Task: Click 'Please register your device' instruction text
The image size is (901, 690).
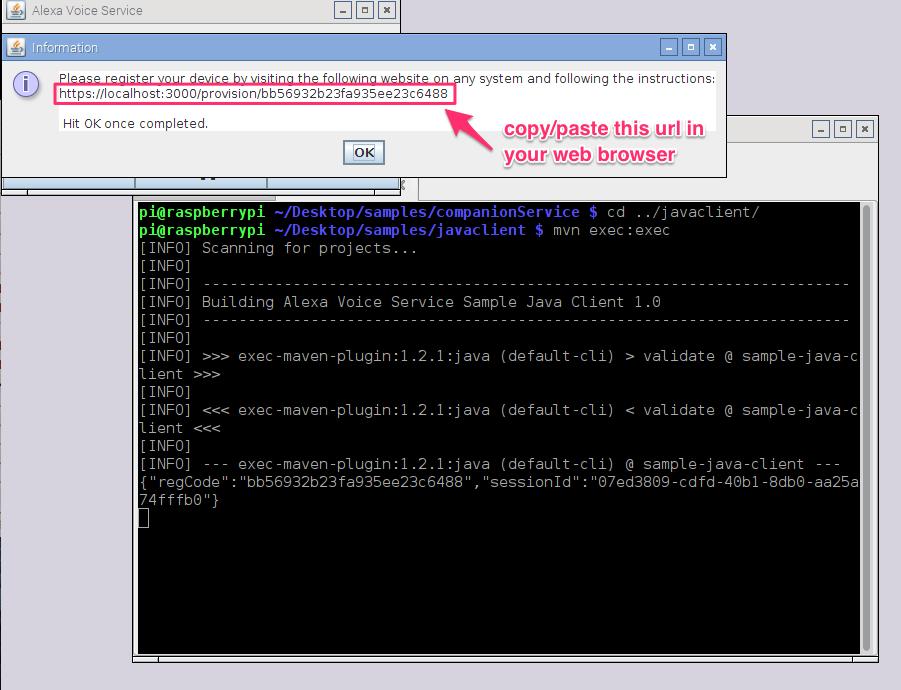Action: coord(387,78)
